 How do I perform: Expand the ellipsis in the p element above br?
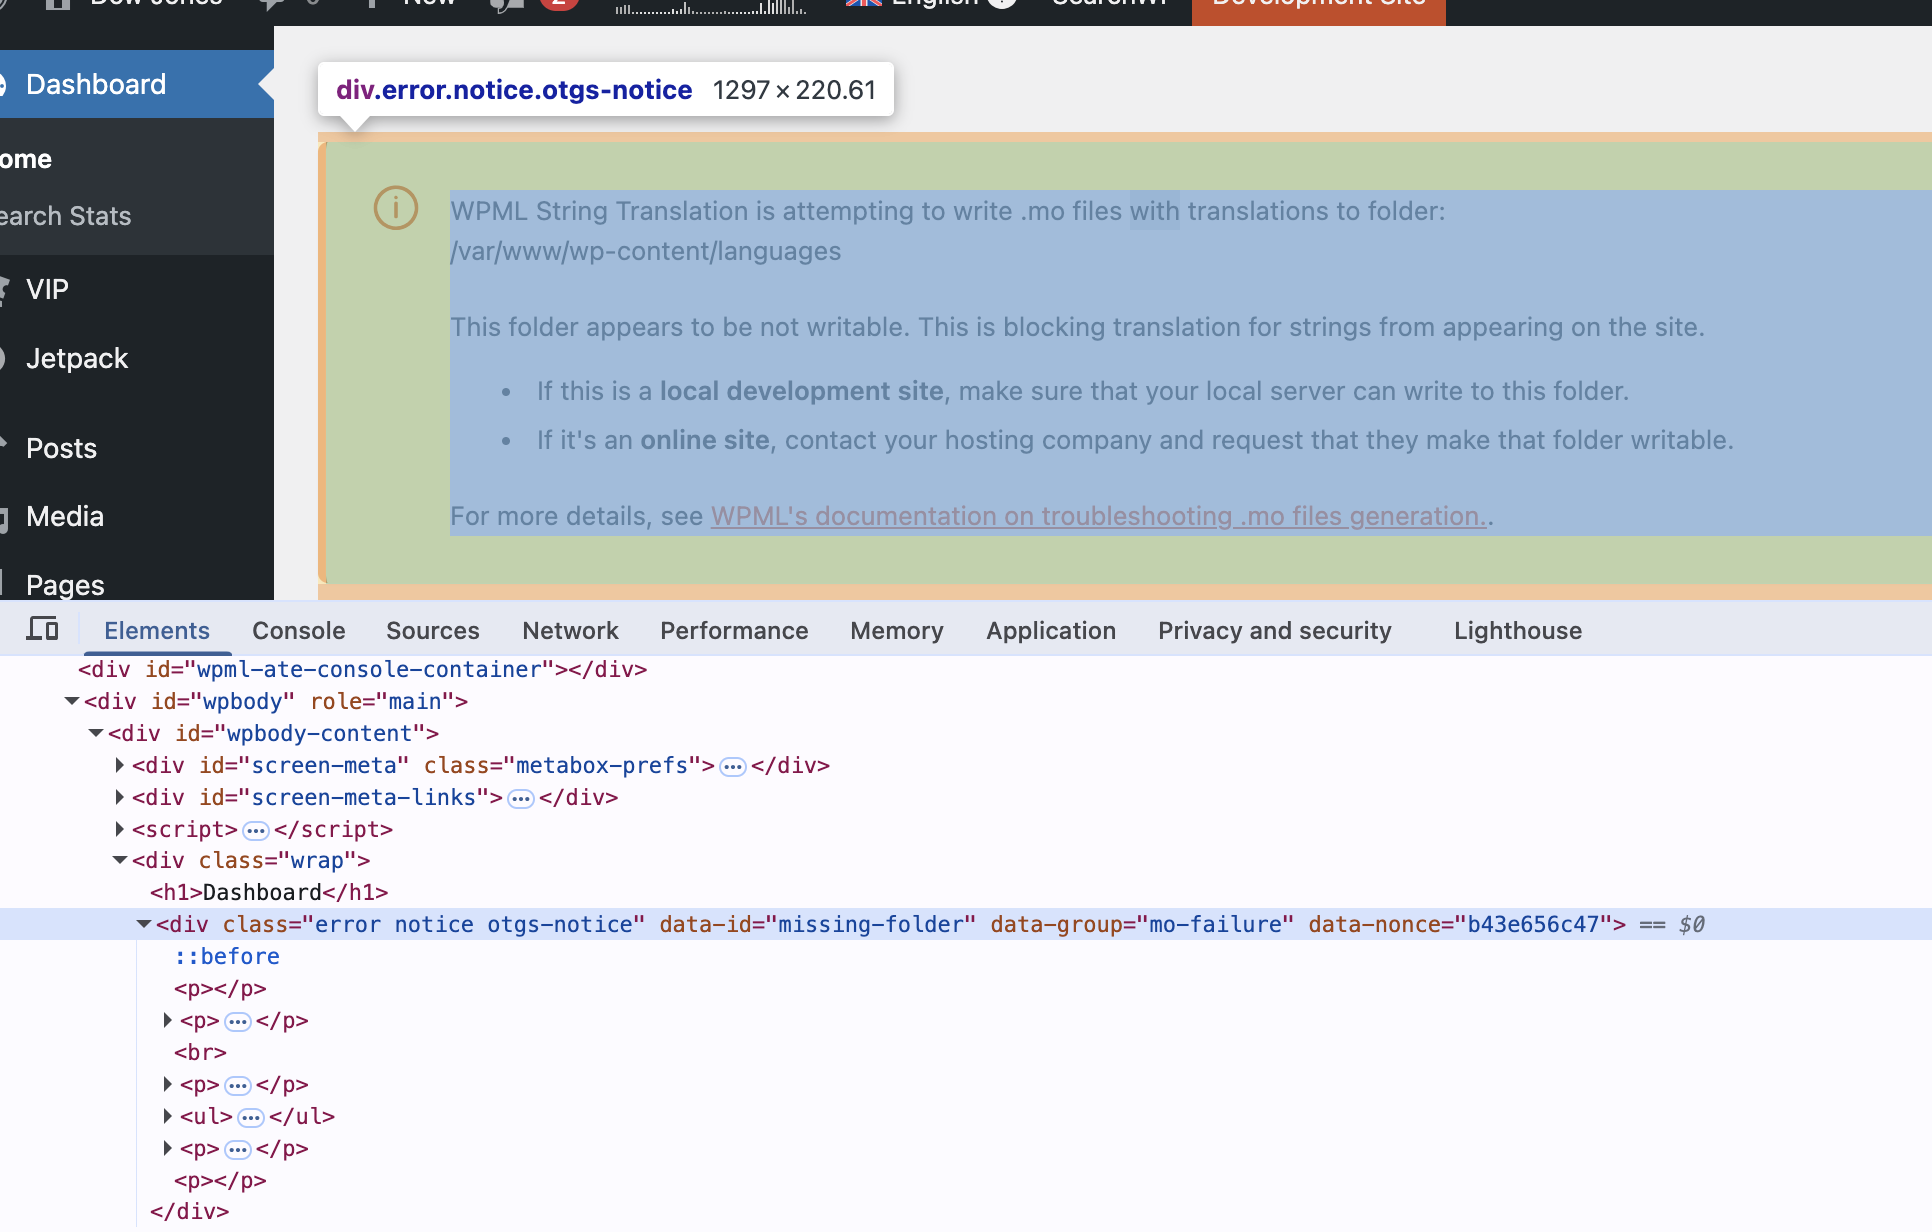click(238, 1022)
